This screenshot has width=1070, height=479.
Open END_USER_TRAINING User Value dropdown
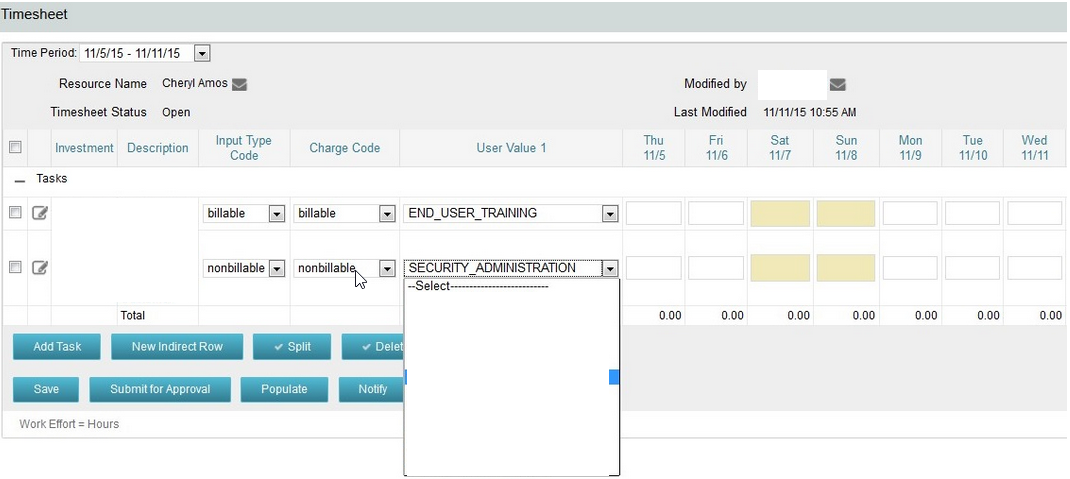[609, 214]
